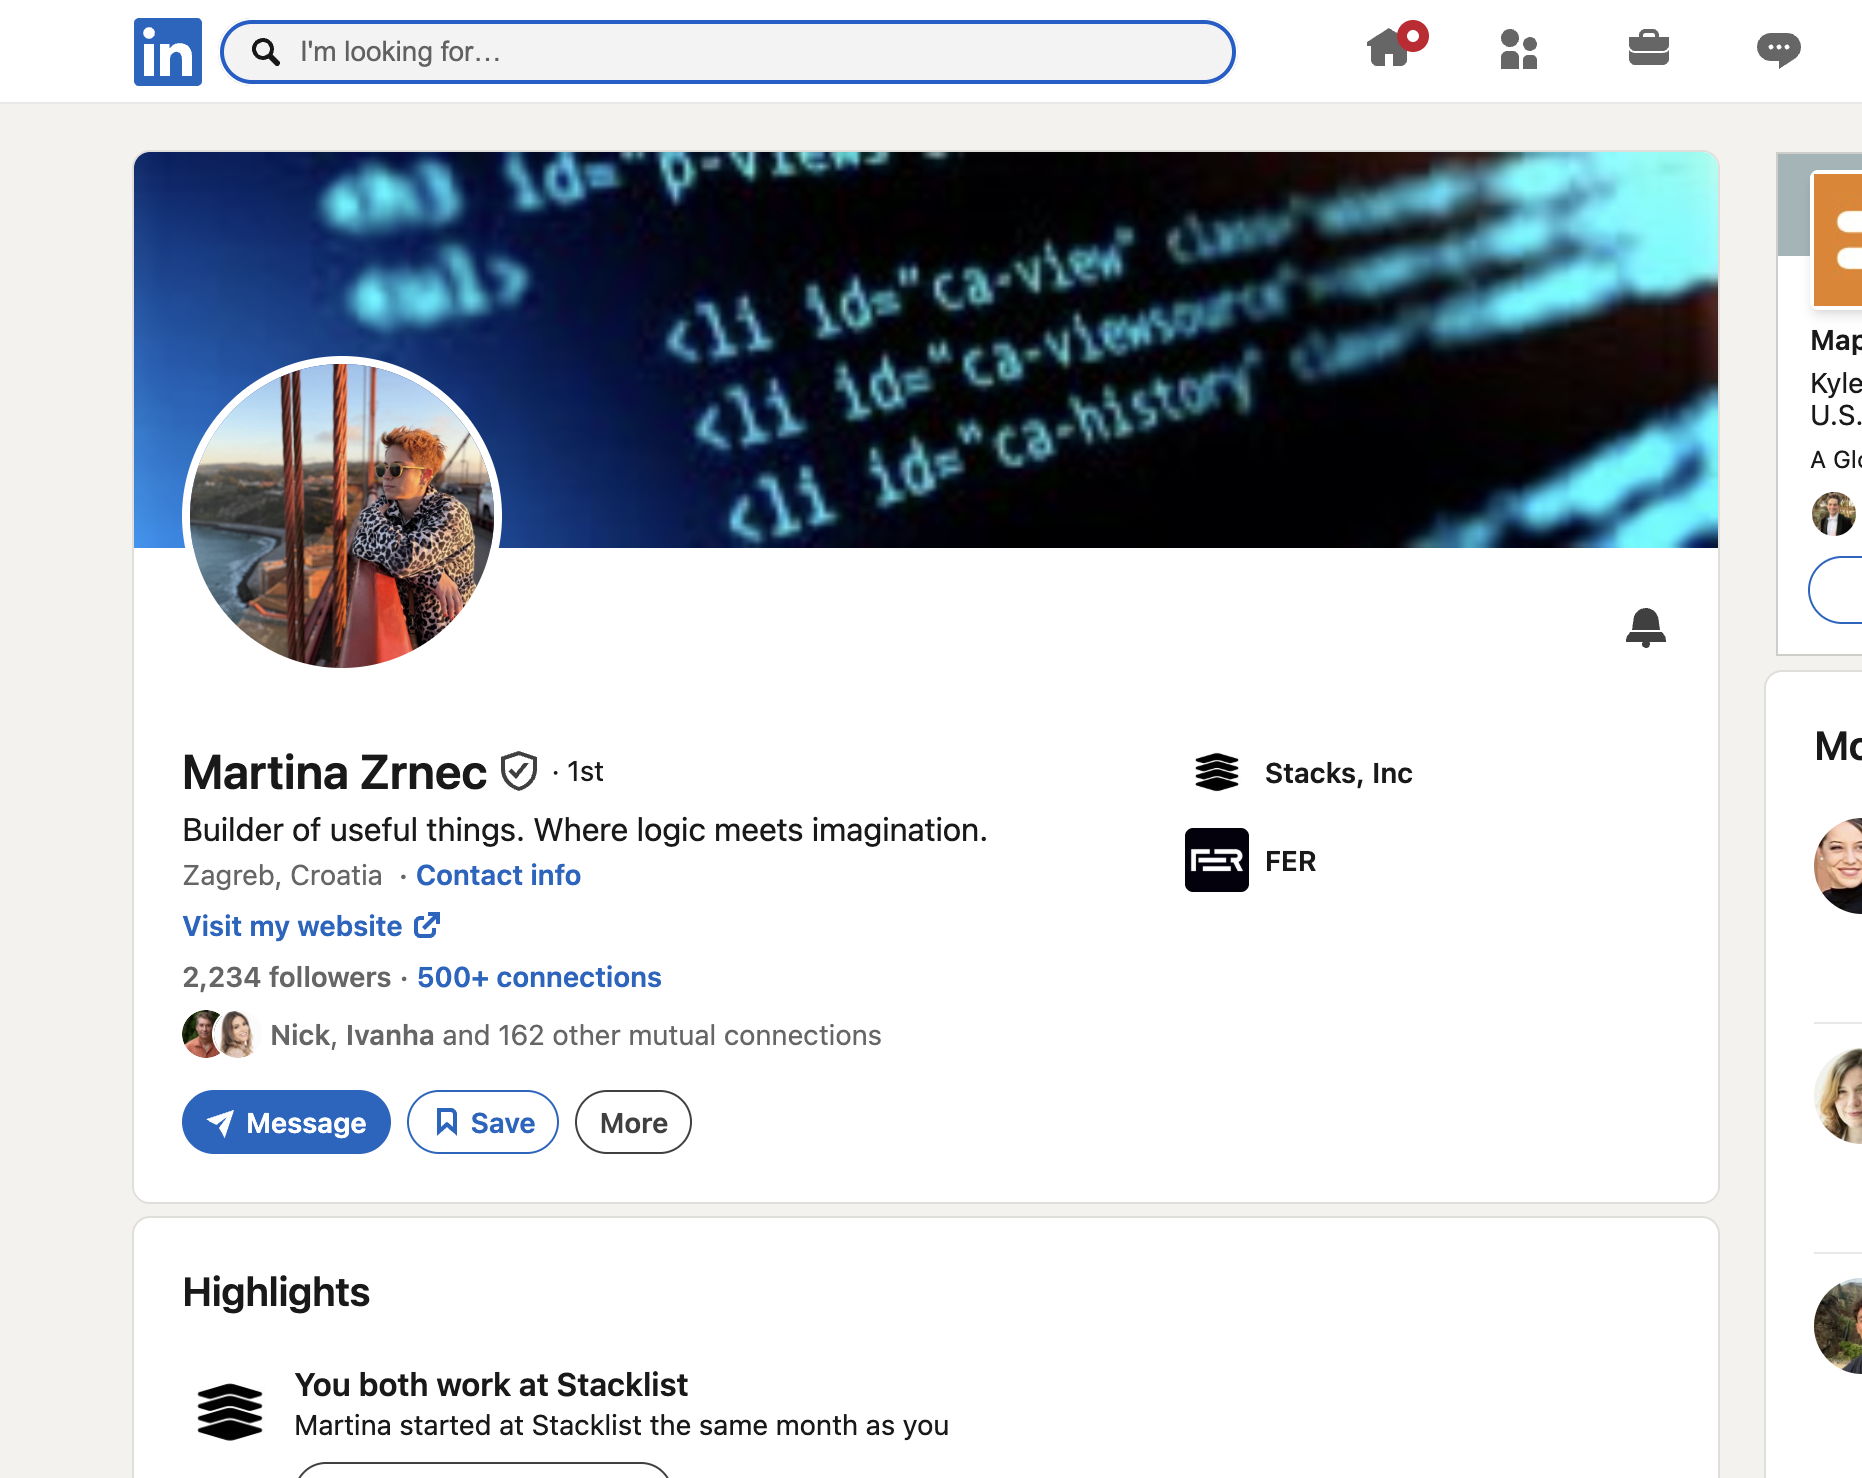Open the More actions menu

point(633,1122)
